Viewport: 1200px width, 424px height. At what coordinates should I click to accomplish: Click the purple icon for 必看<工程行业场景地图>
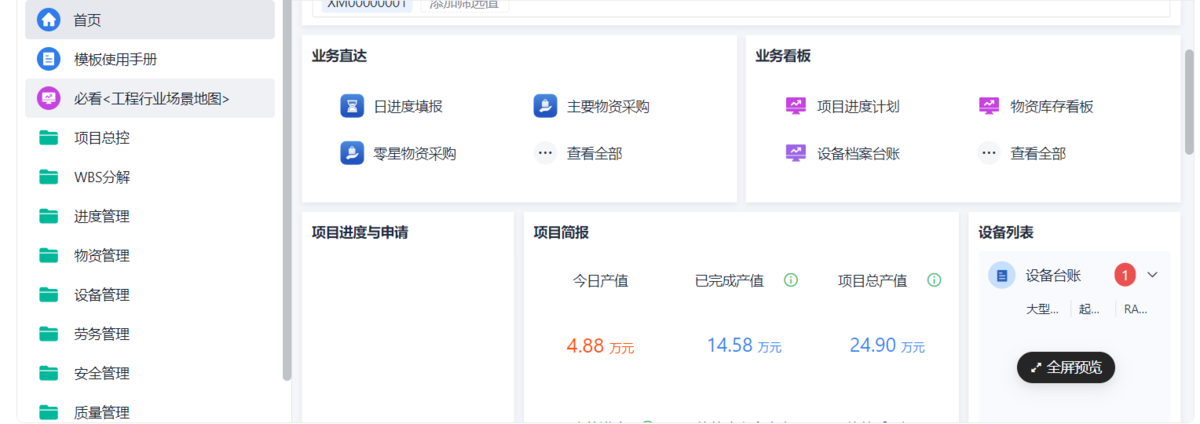tap(49, 98)
